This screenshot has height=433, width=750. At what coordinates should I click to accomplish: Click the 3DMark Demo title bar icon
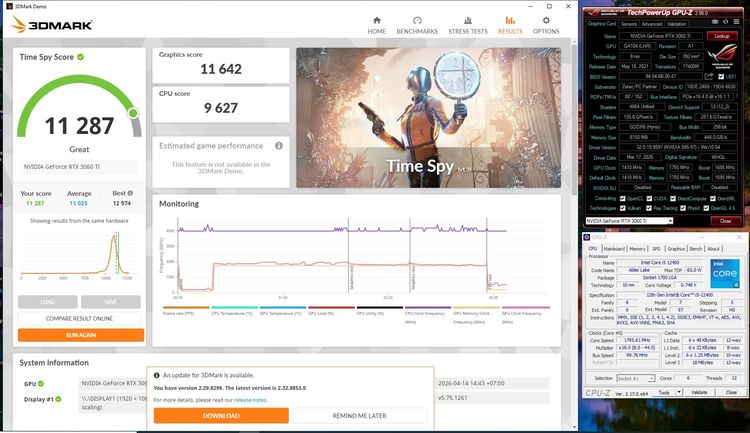pos(9,6)
